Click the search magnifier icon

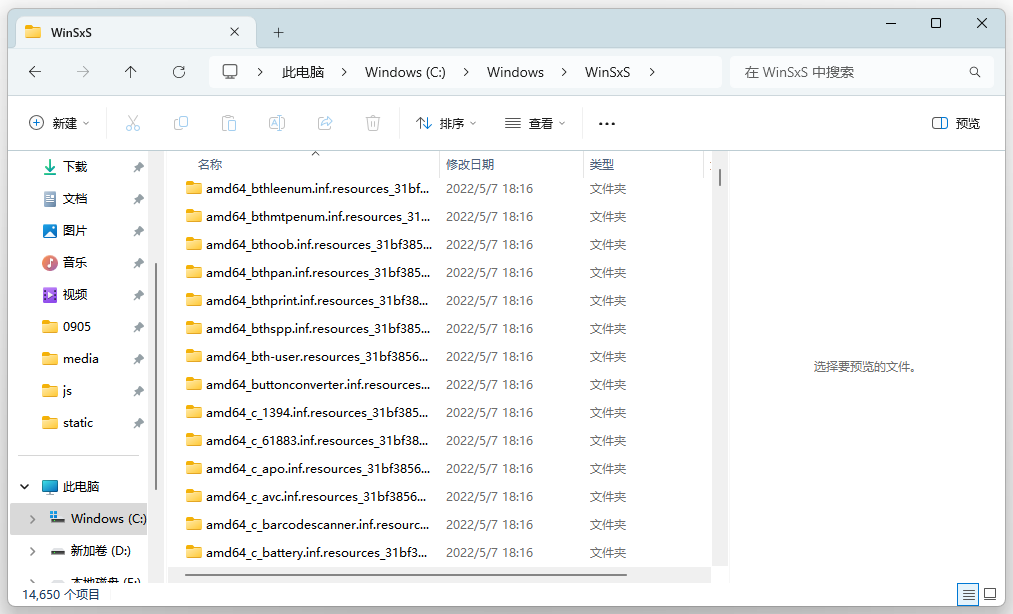pyautogui.click(x=975, y=72)
